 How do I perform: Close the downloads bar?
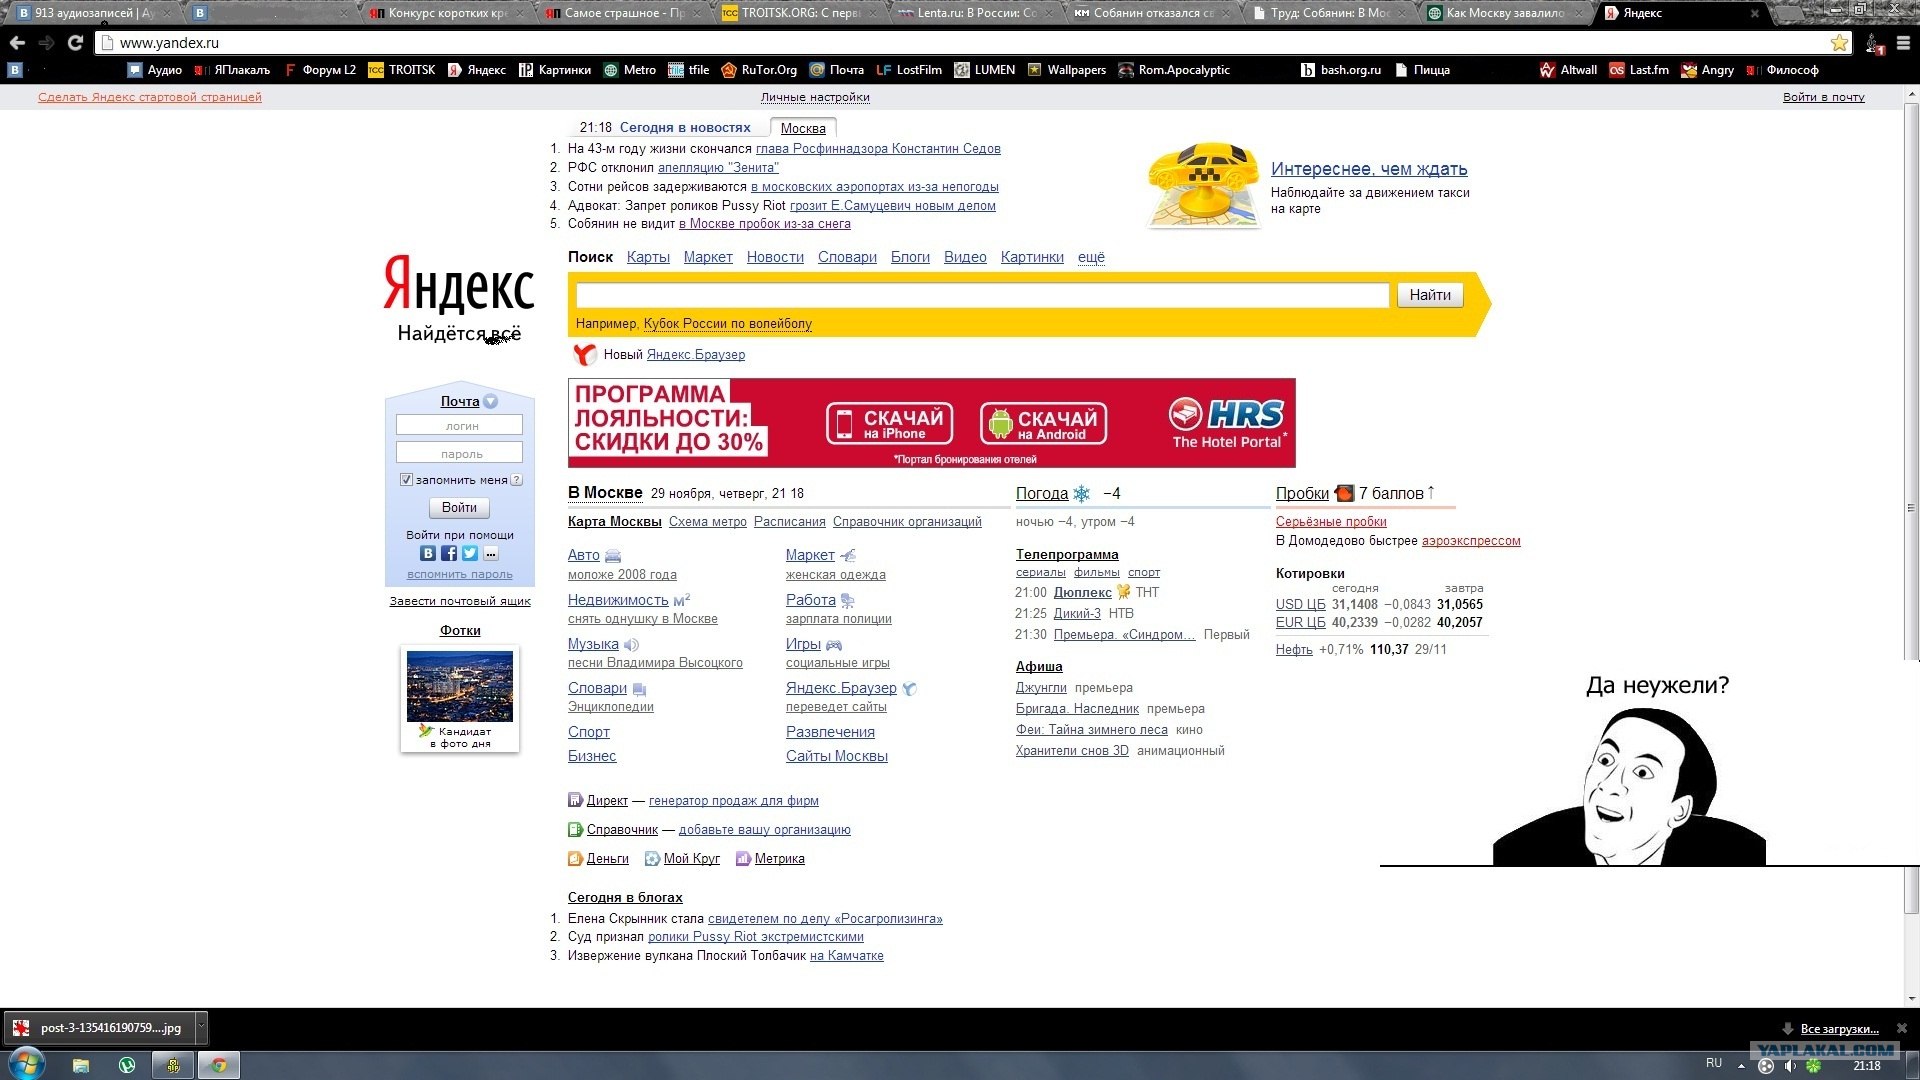[1902, 1028]
